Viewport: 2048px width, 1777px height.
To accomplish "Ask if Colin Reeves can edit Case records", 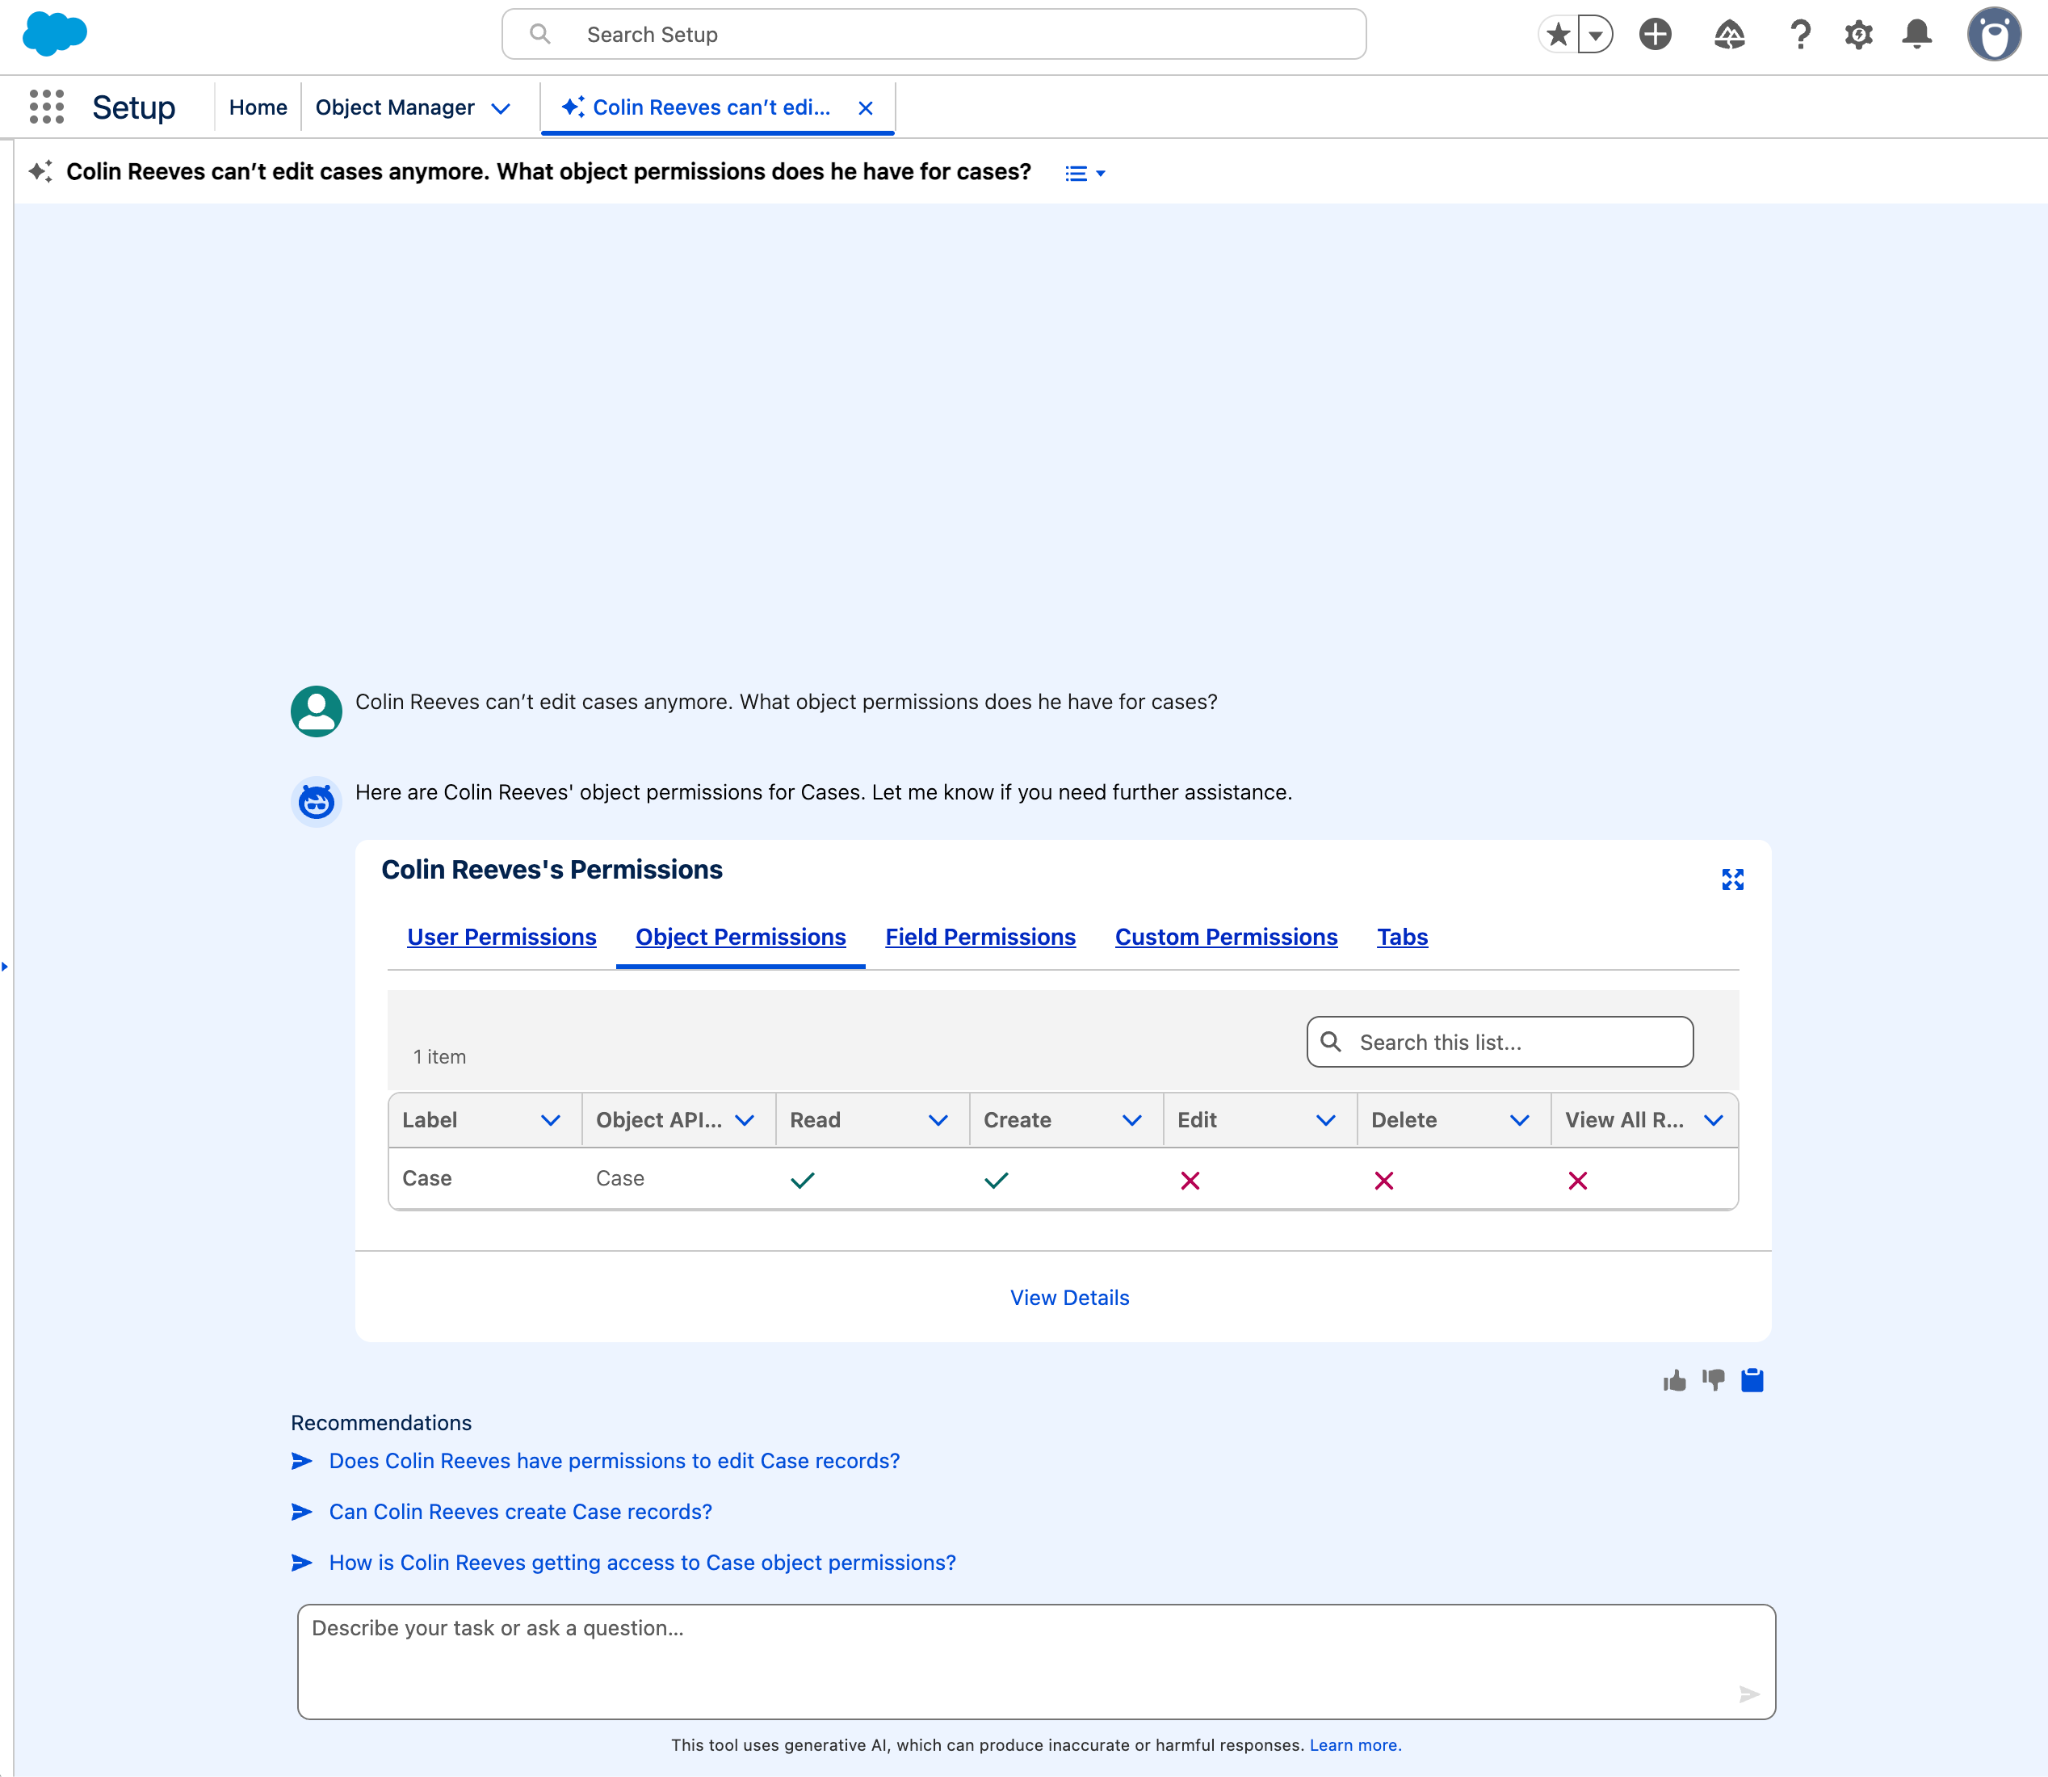I will pyautogui.click(x=614, y=1461).
